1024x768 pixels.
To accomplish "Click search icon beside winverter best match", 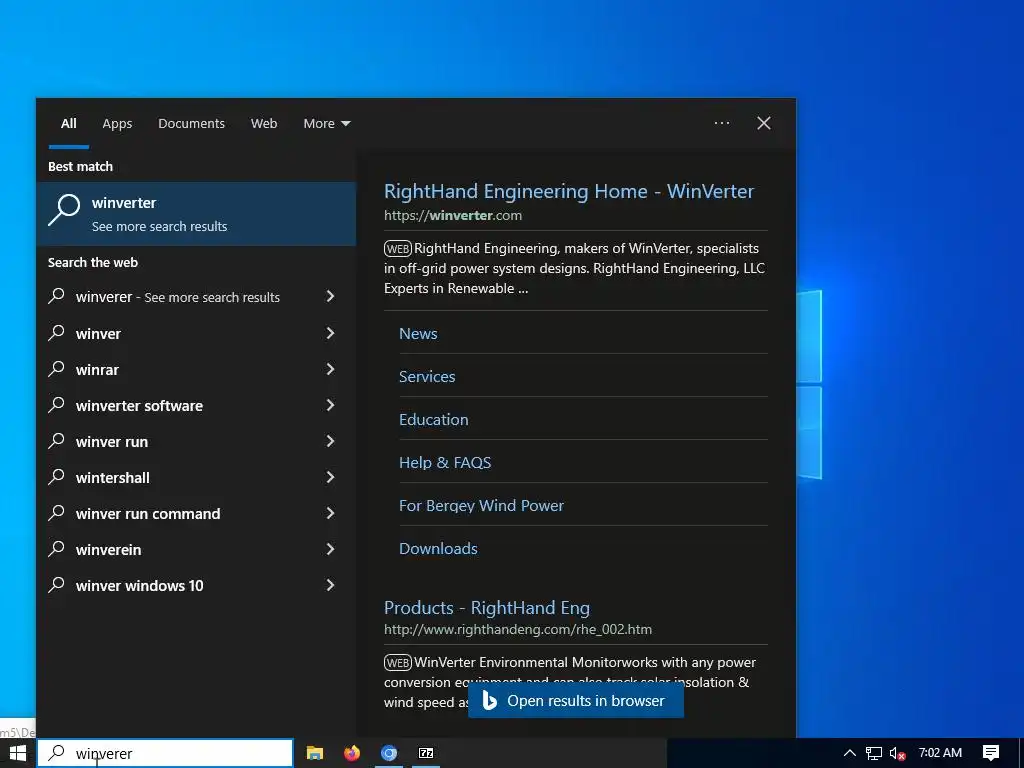I will coord(64,210).
